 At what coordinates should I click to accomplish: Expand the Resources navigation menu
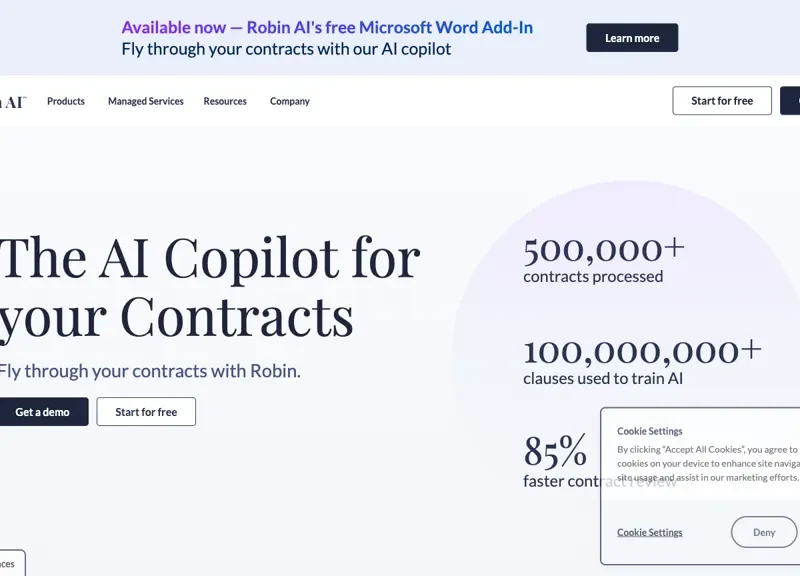point(225,101)
